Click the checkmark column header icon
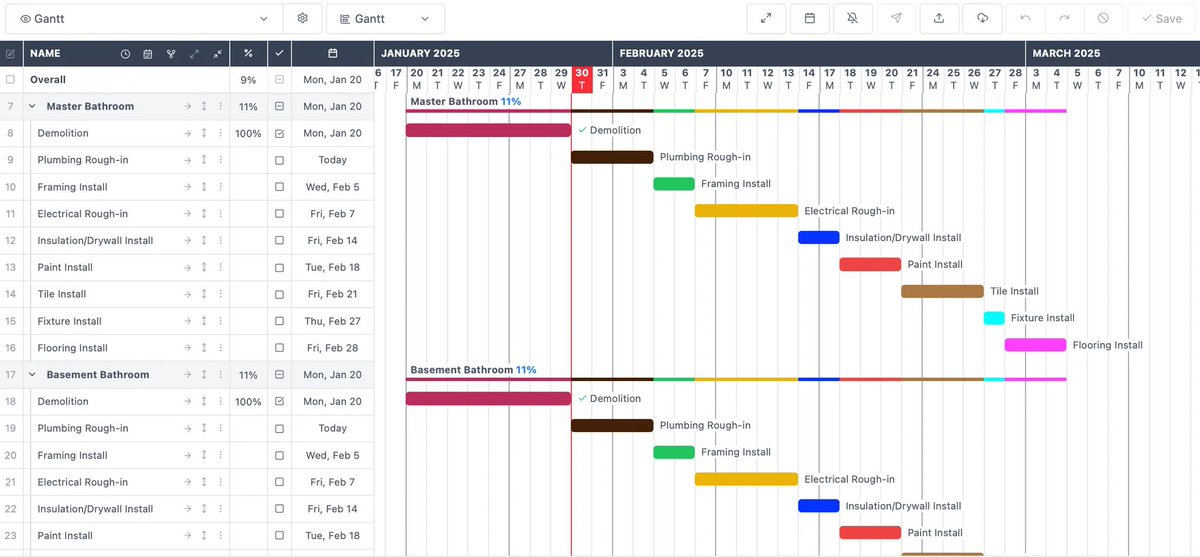 tap(279, 53)
